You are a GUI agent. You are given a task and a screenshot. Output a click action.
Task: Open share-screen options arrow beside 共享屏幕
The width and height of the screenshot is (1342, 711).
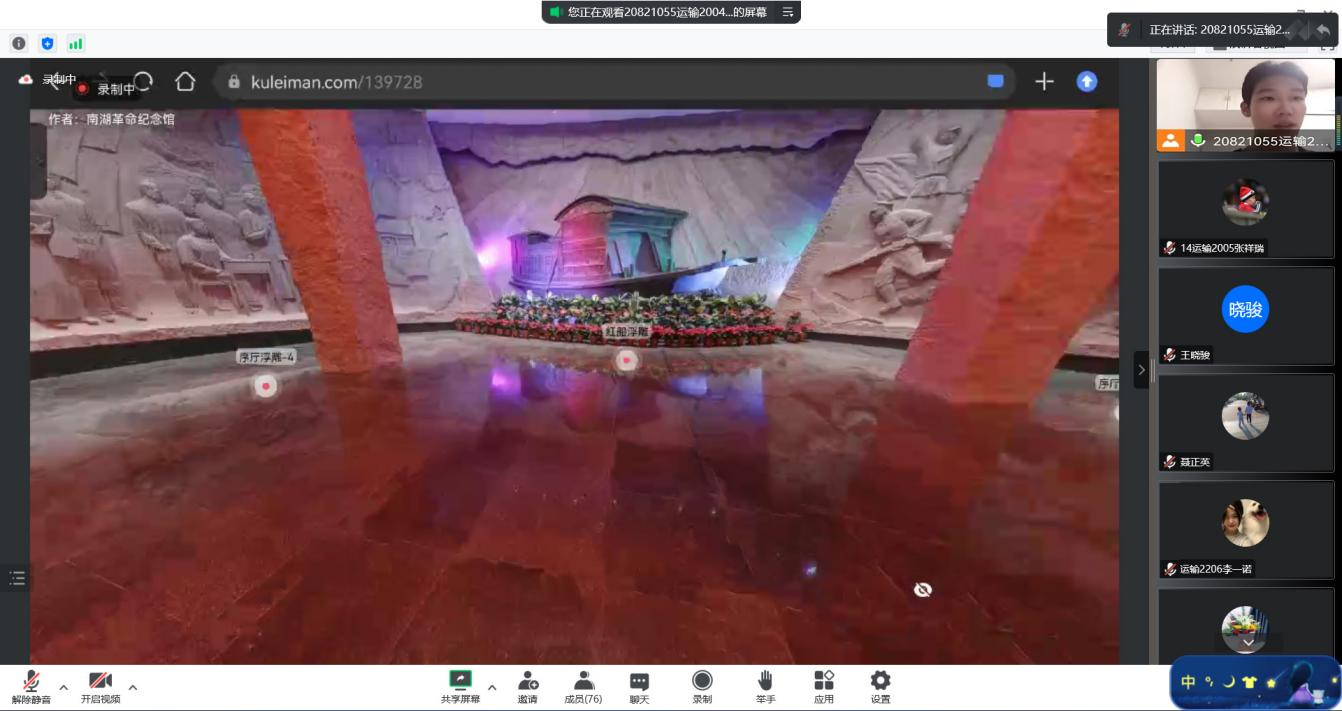point(492,687)
